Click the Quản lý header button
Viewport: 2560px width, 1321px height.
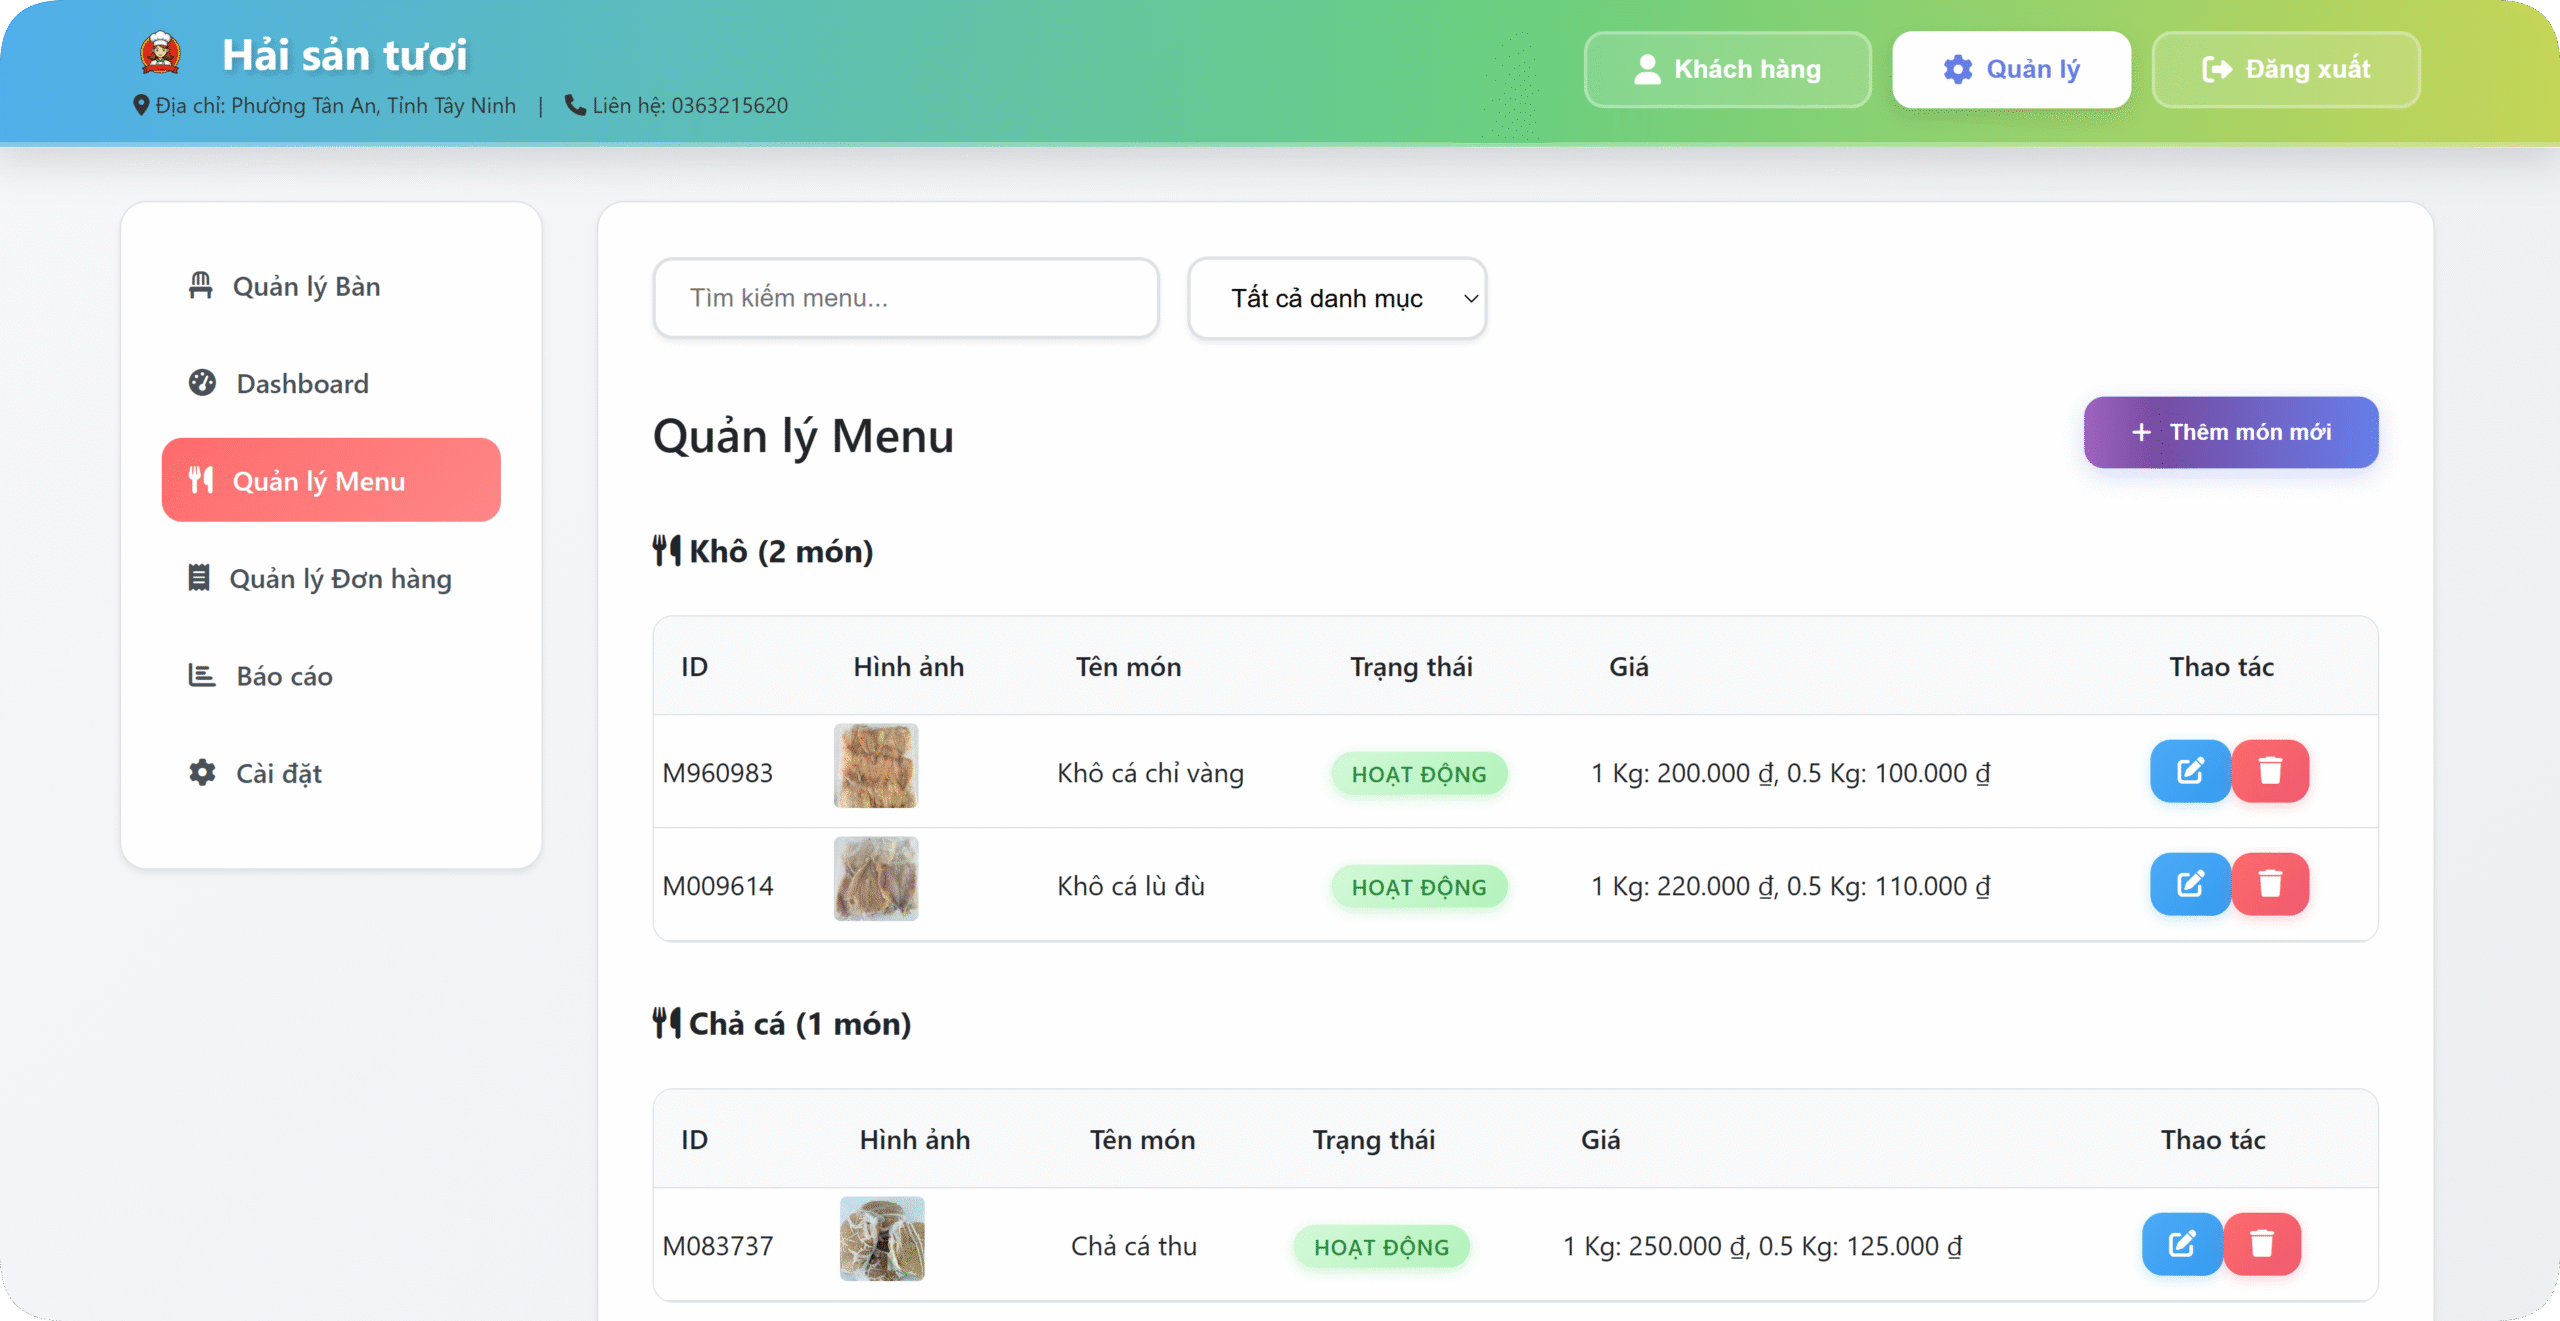pos(2011,69)
